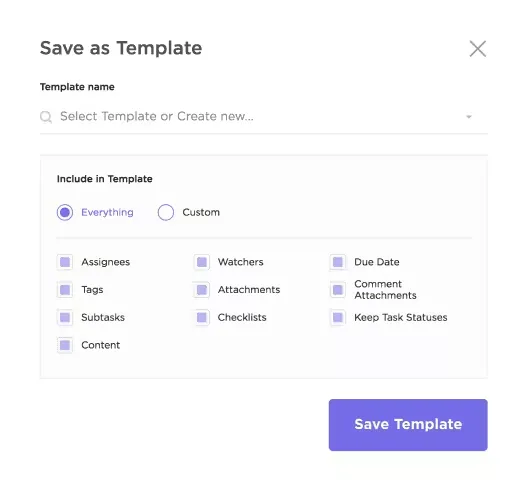Click the Everything label text
Image resolution: width=528 pixels, height=491 pixels.
[x=107, y=212]
